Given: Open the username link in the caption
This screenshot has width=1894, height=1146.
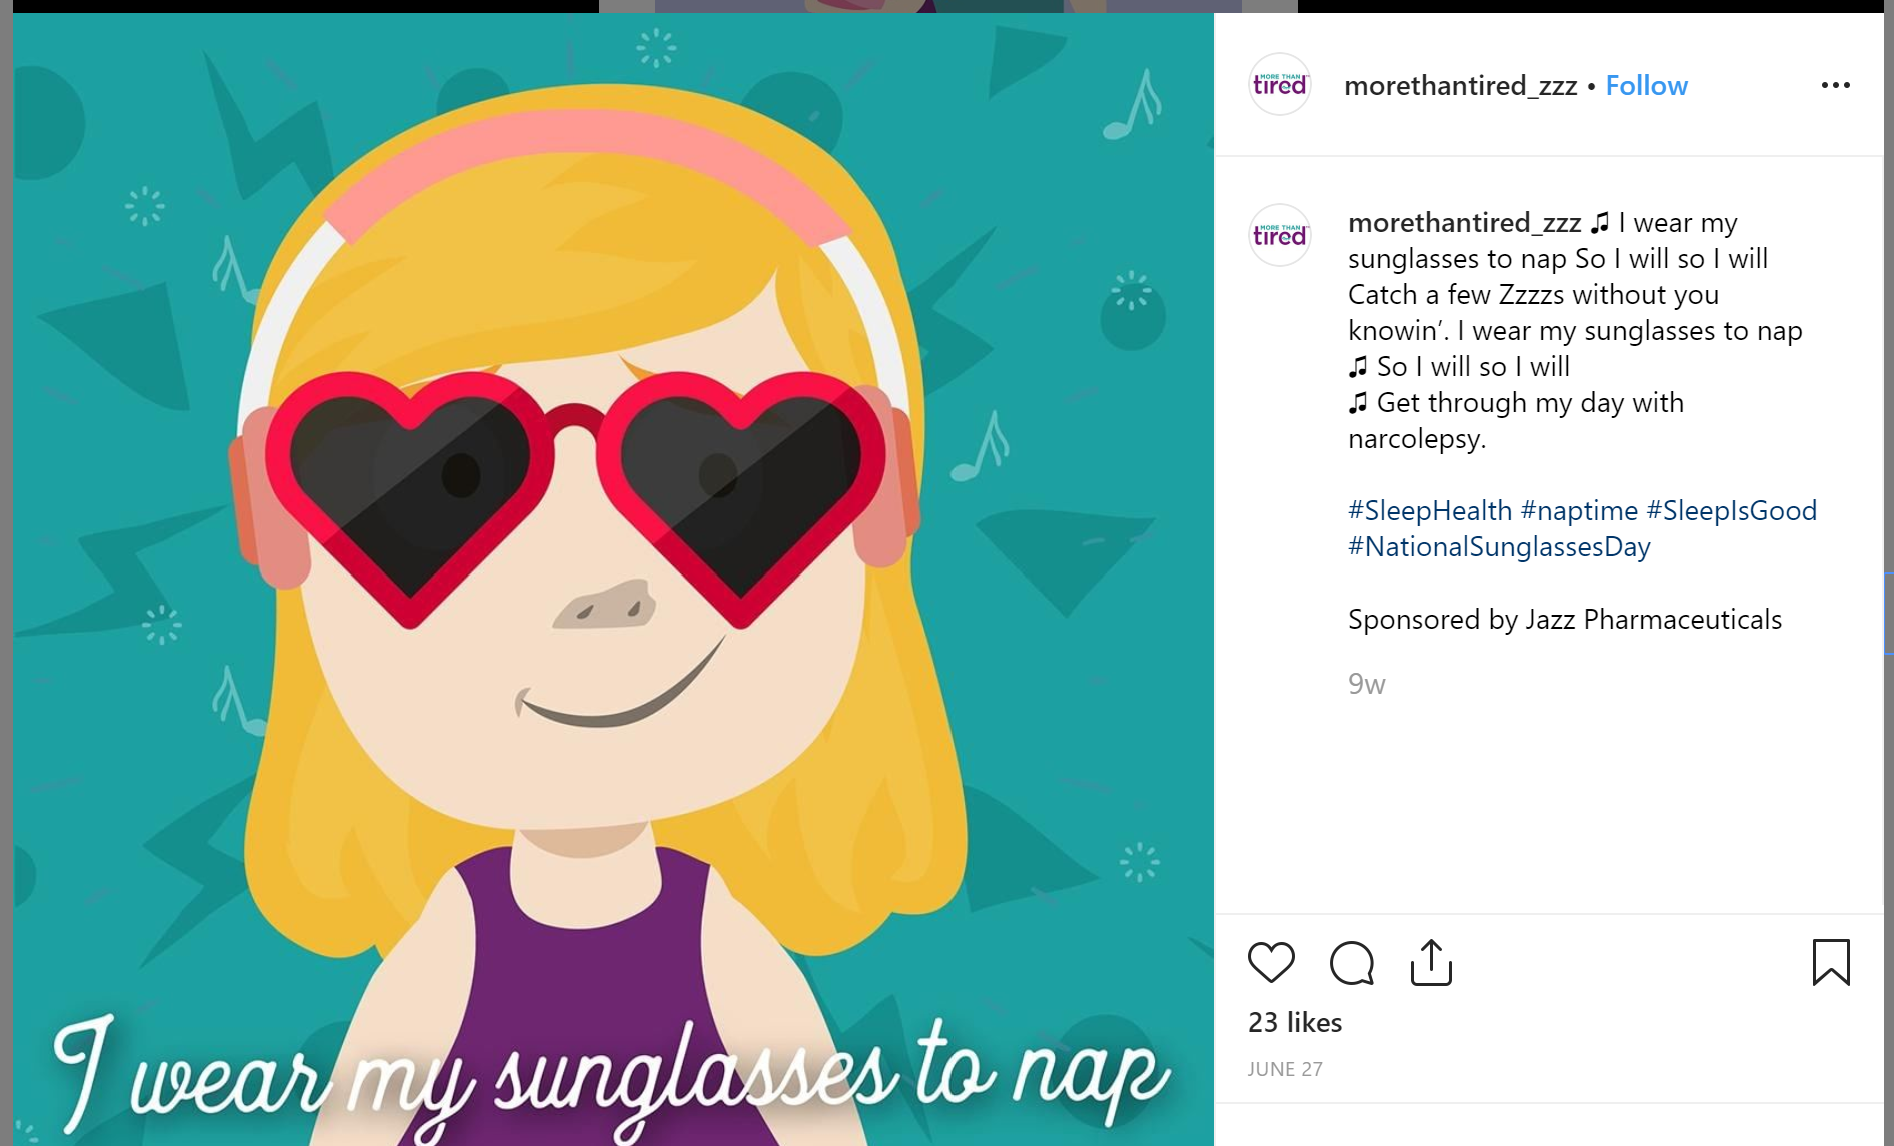Looking at the screenshot, I should 1464,222.
